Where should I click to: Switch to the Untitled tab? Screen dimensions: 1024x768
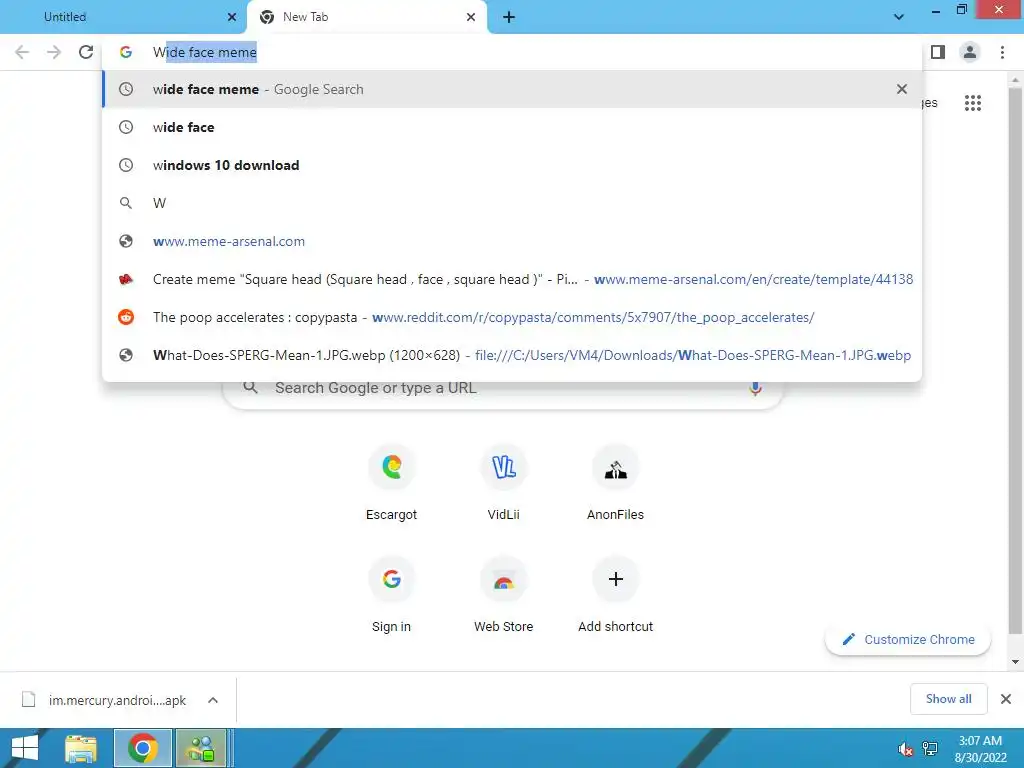124,17
